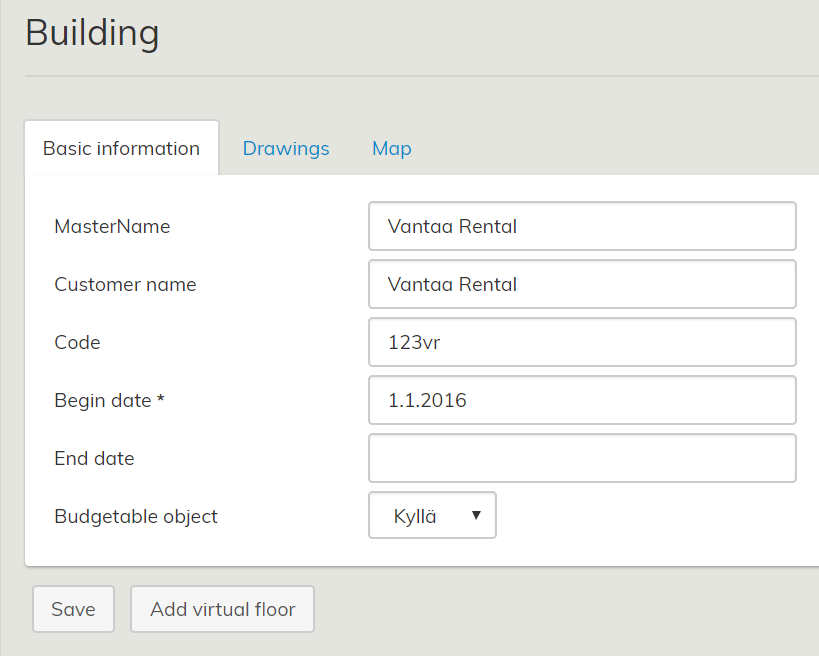Click the Begin date field showing 1.1.2016
Viewport: 819px width, 656px height.
point(582,400)
